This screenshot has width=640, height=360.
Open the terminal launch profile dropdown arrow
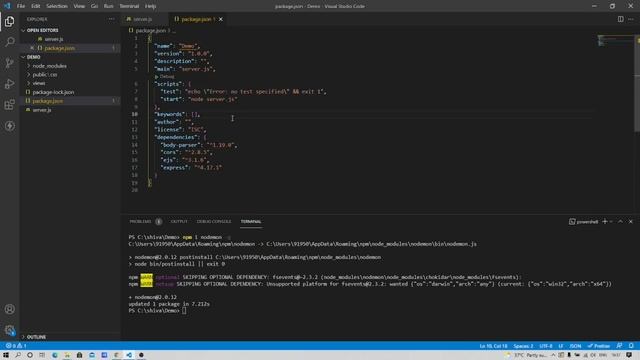[x=611, y=221]
